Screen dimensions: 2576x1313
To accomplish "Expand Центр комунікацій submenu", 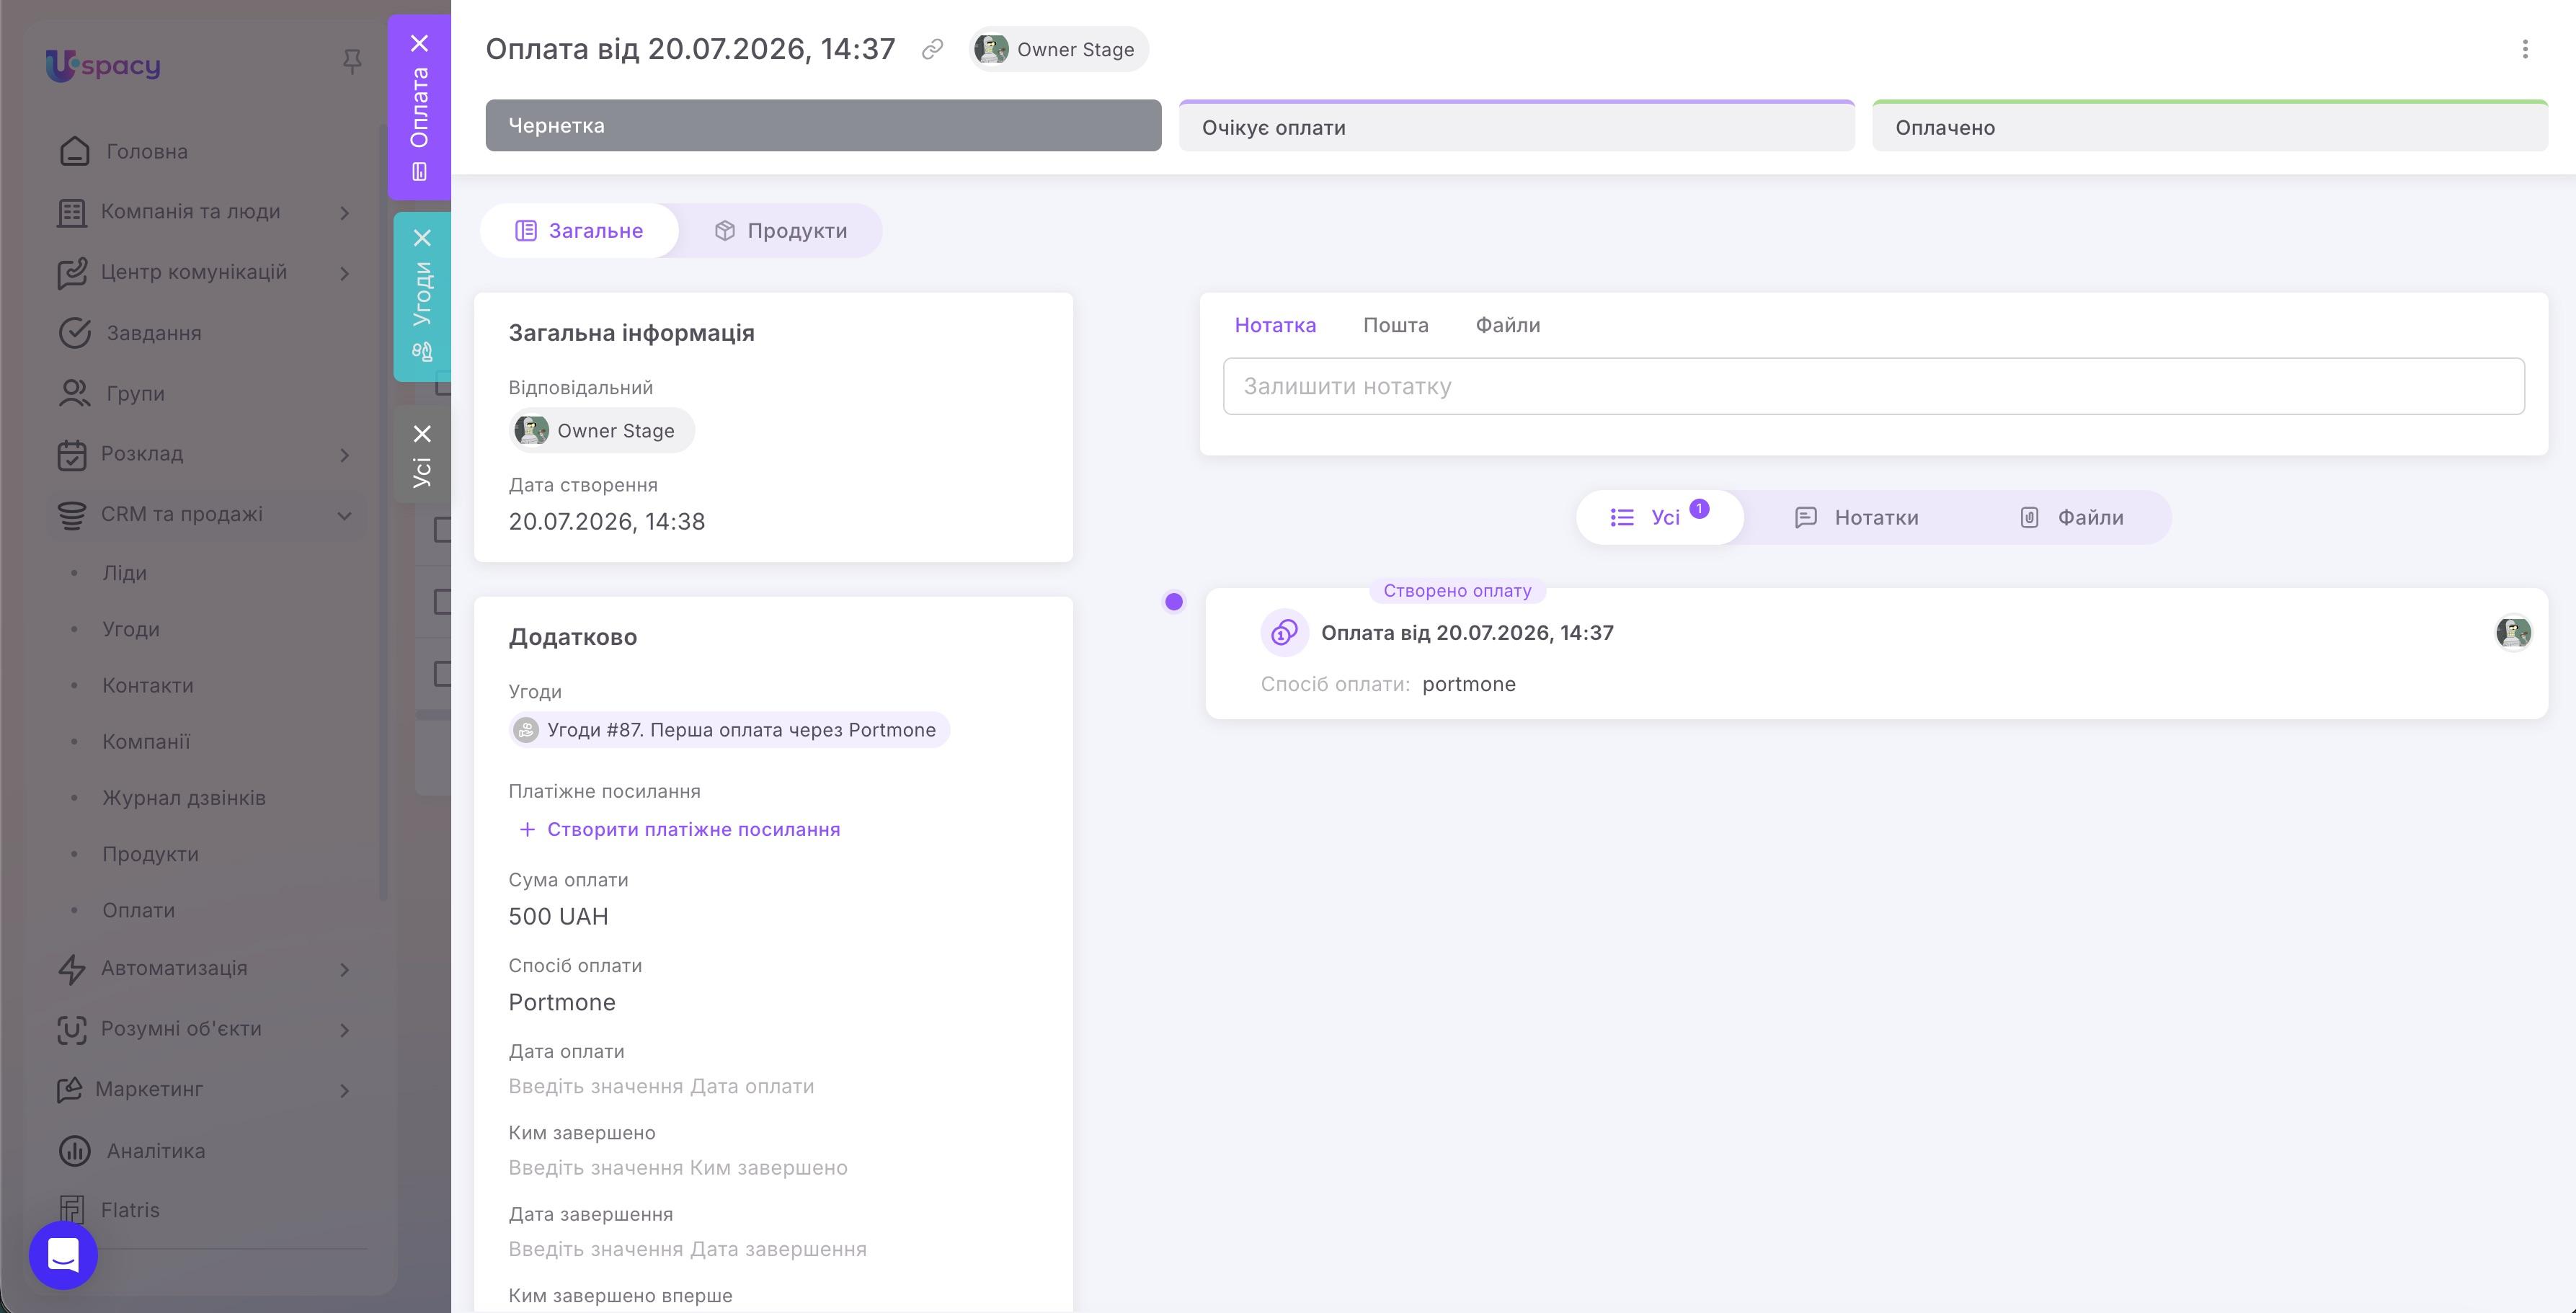I will pos(344,273).
